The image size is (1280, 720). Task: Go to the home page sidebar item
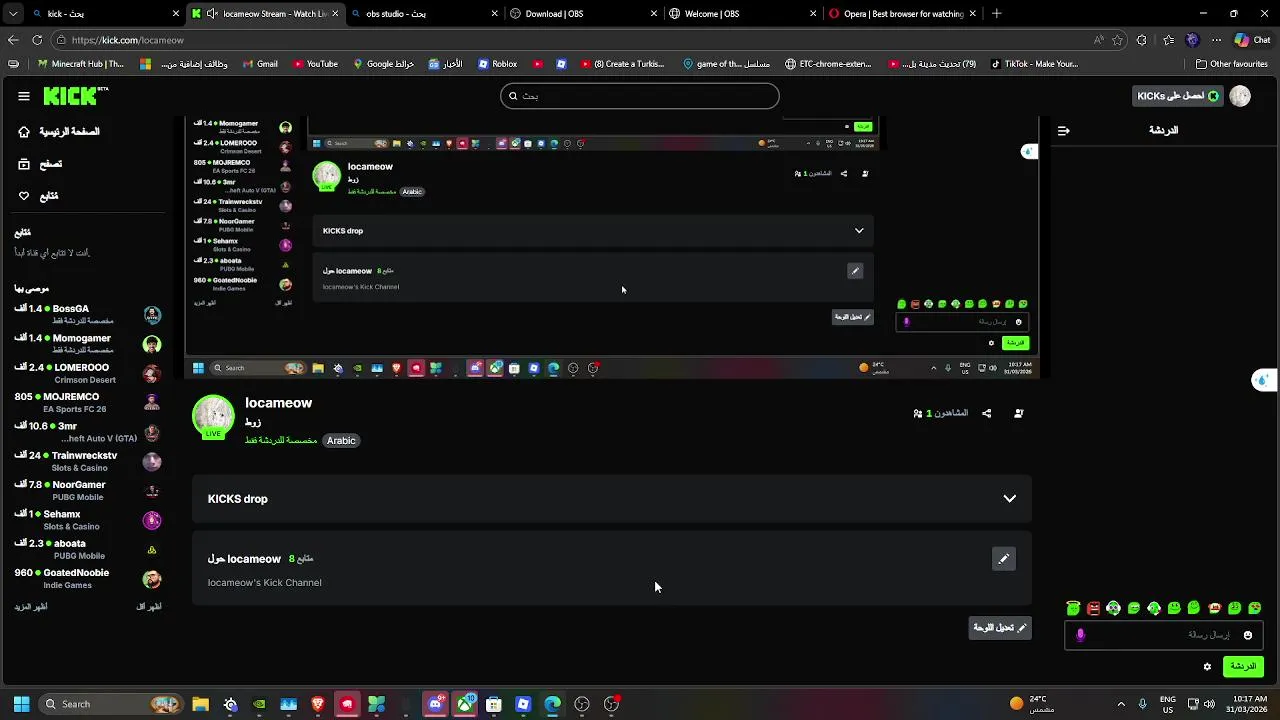coord(59,132)
